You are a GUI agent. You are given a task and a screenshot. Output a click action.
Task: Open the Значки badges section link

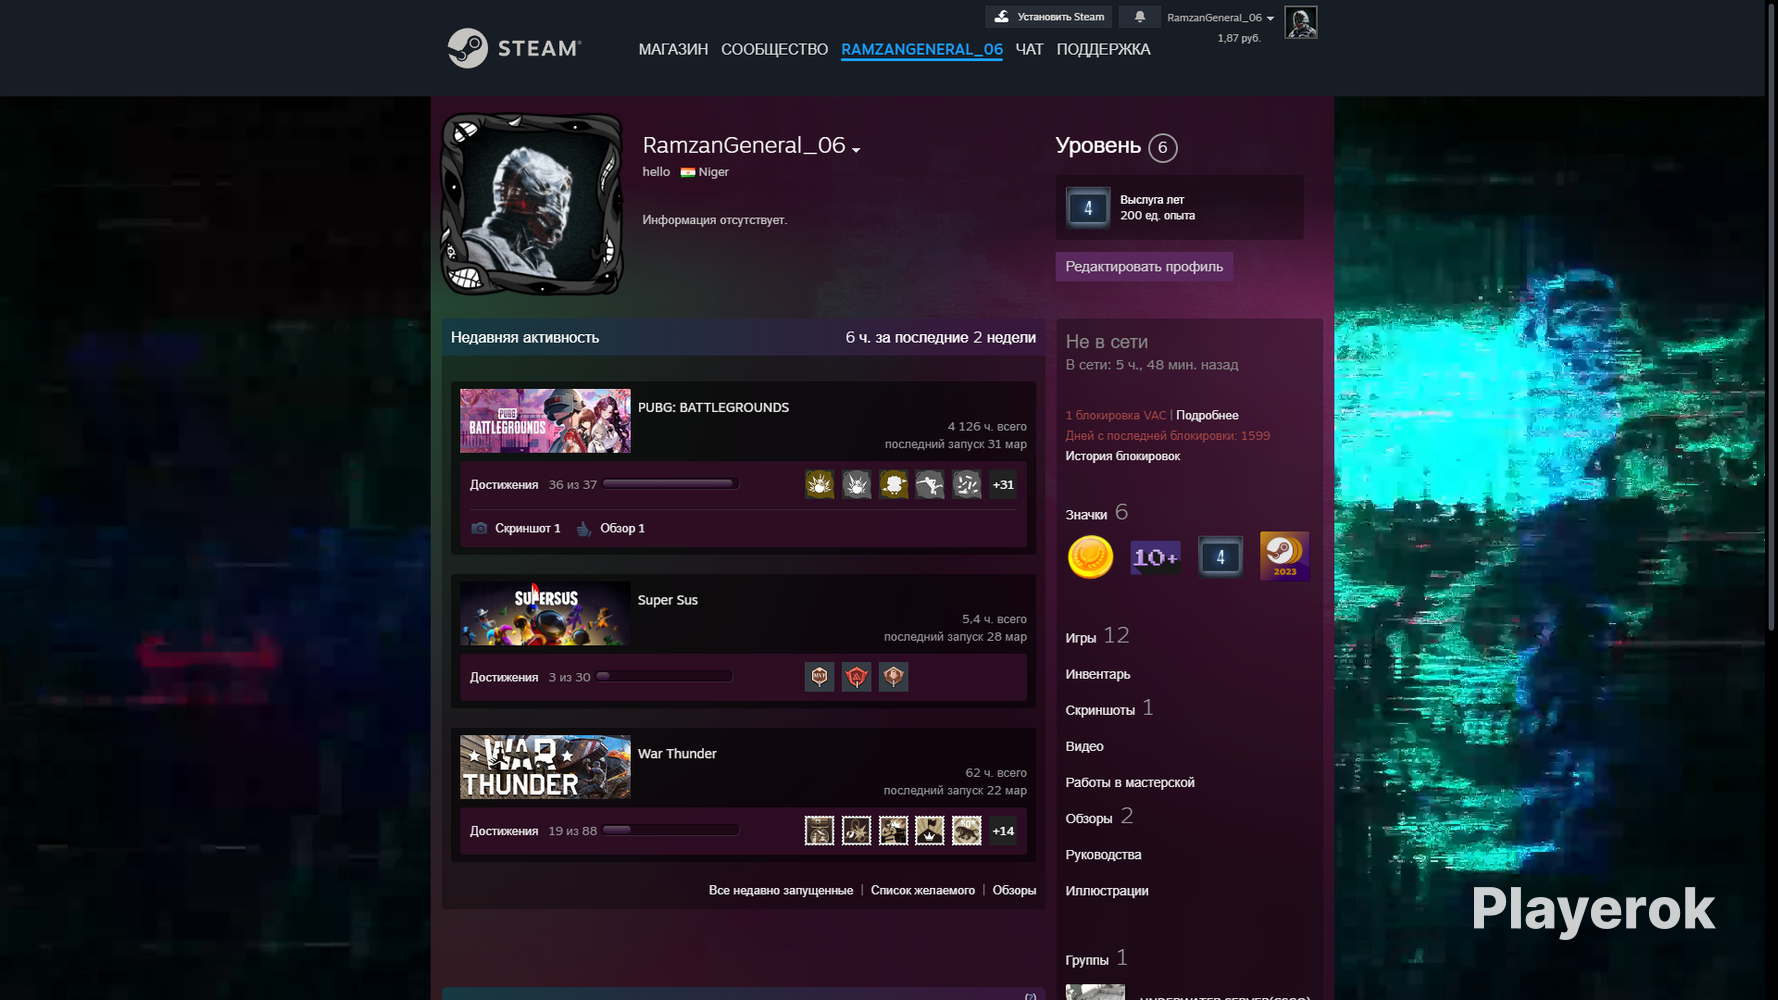(1097, 513)
